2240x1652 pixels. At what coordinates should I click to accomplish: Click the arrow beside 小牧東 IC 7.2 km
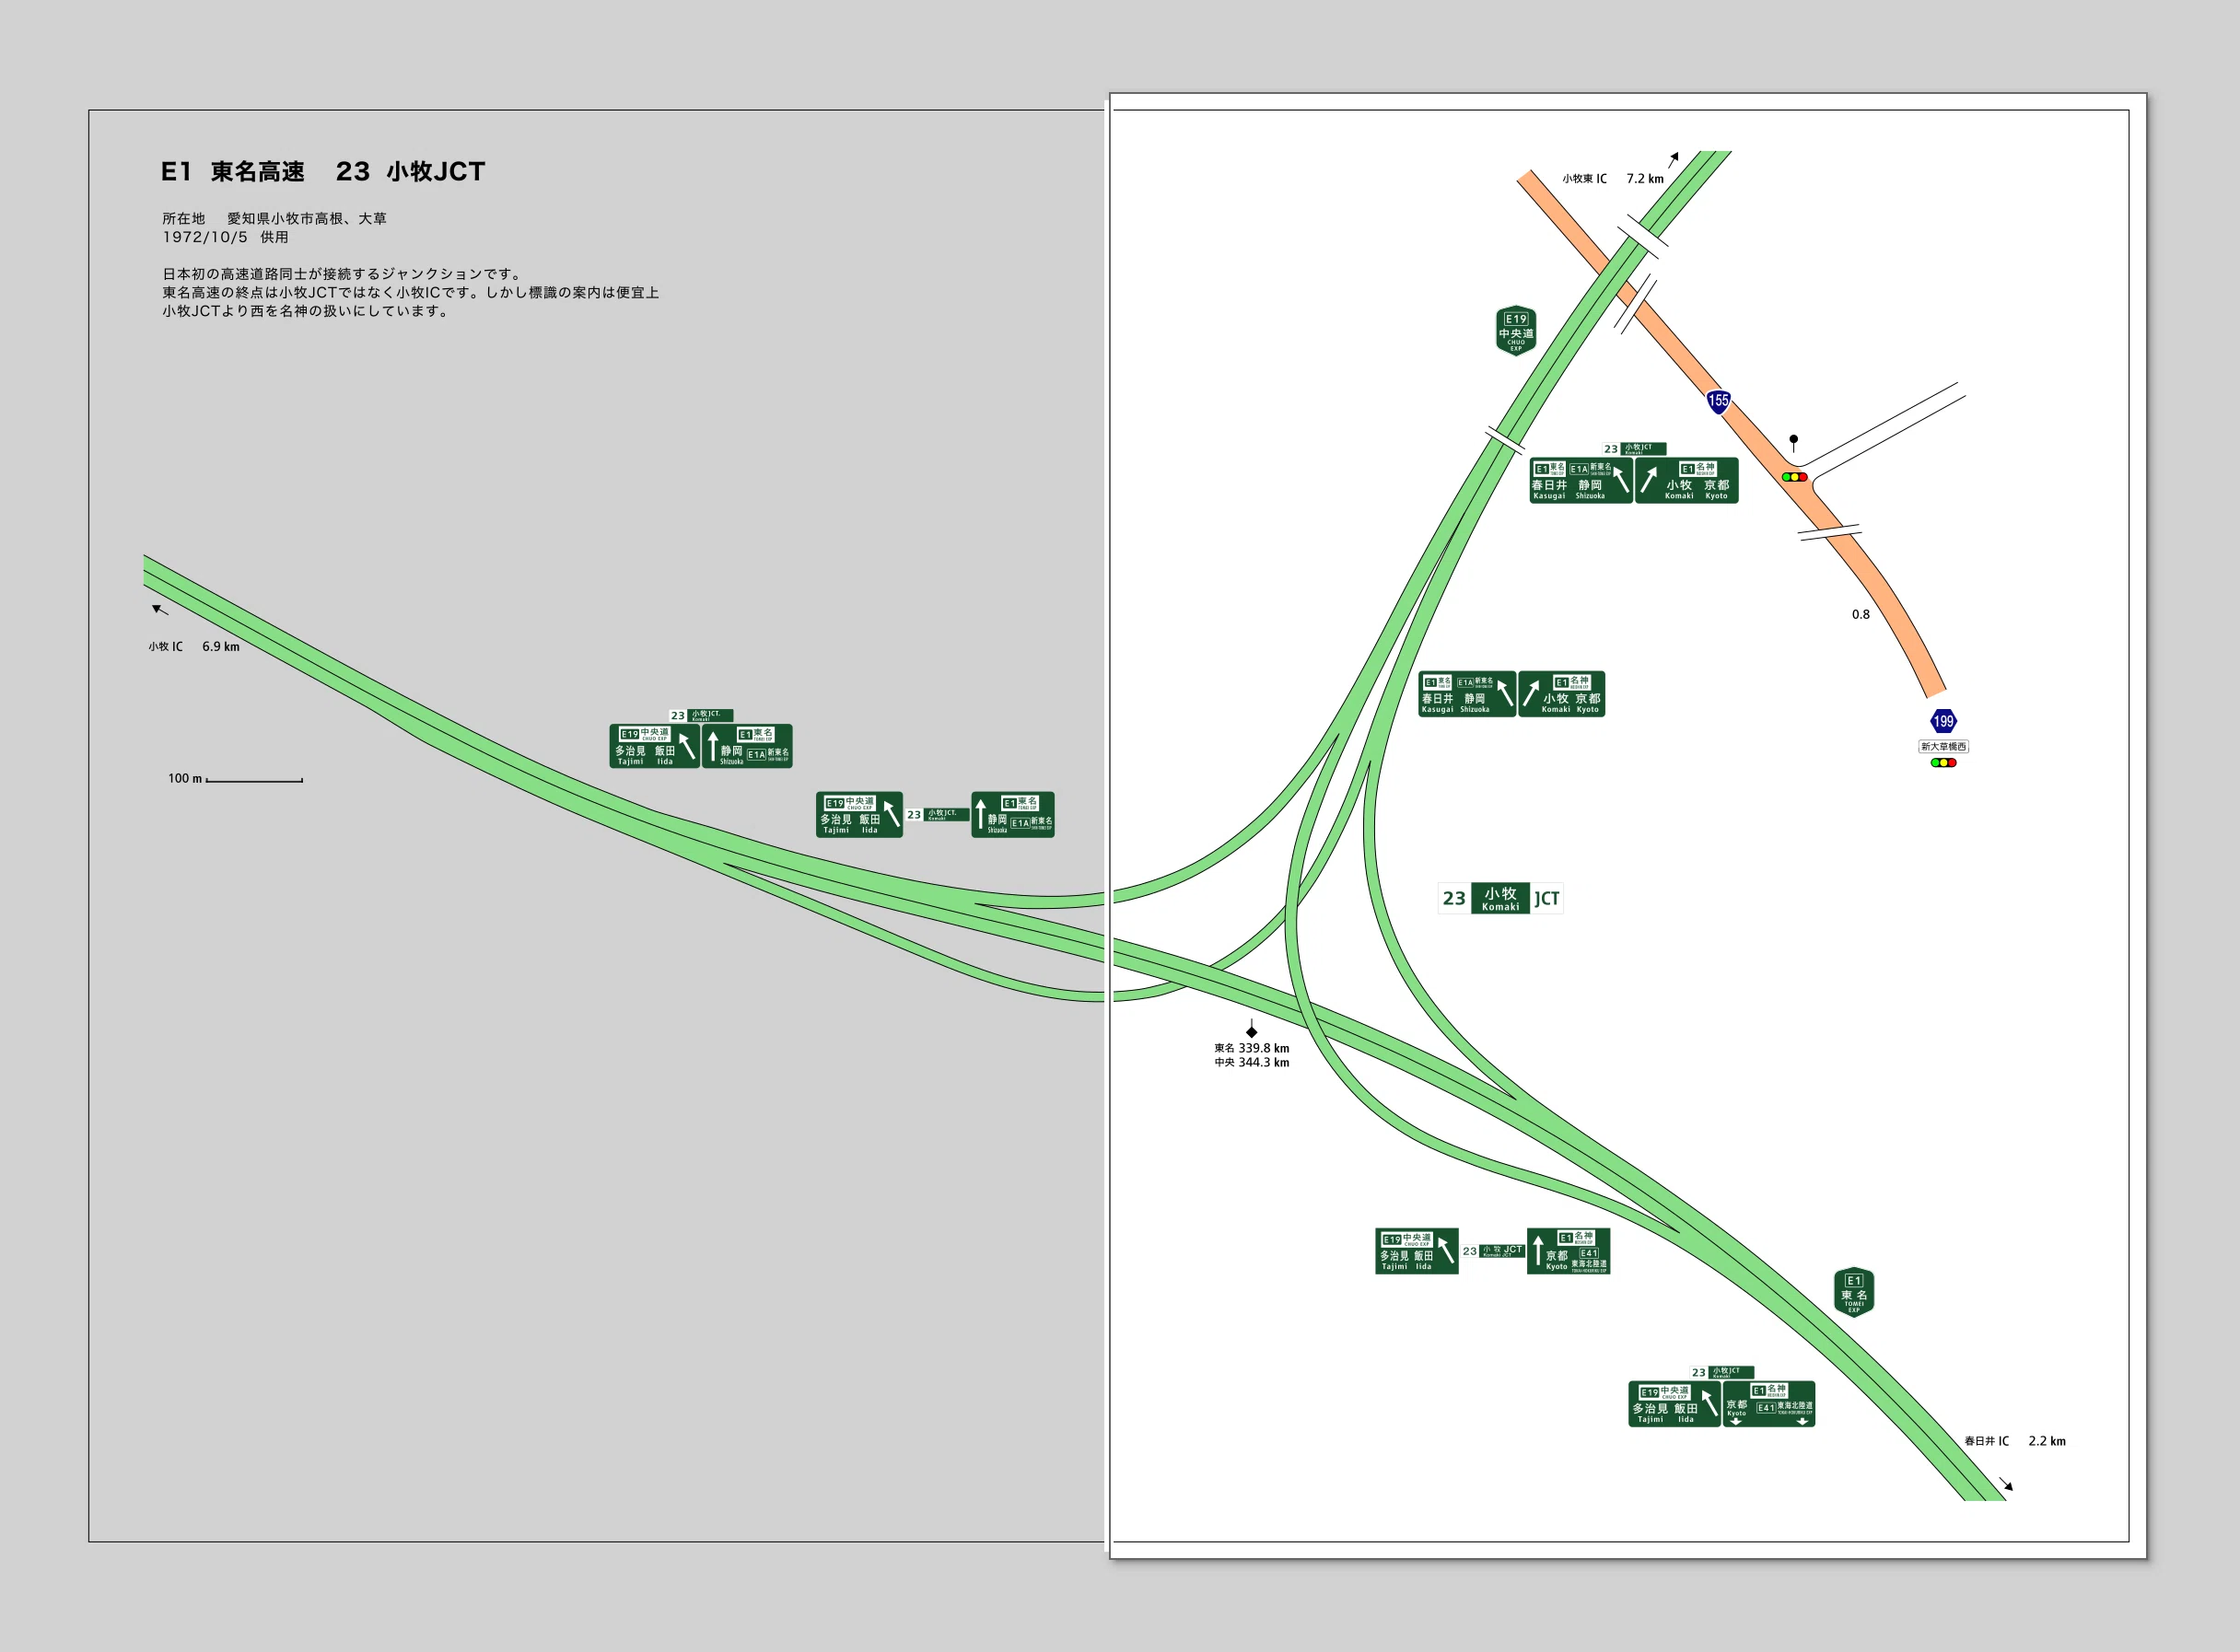pos(1673,160)
